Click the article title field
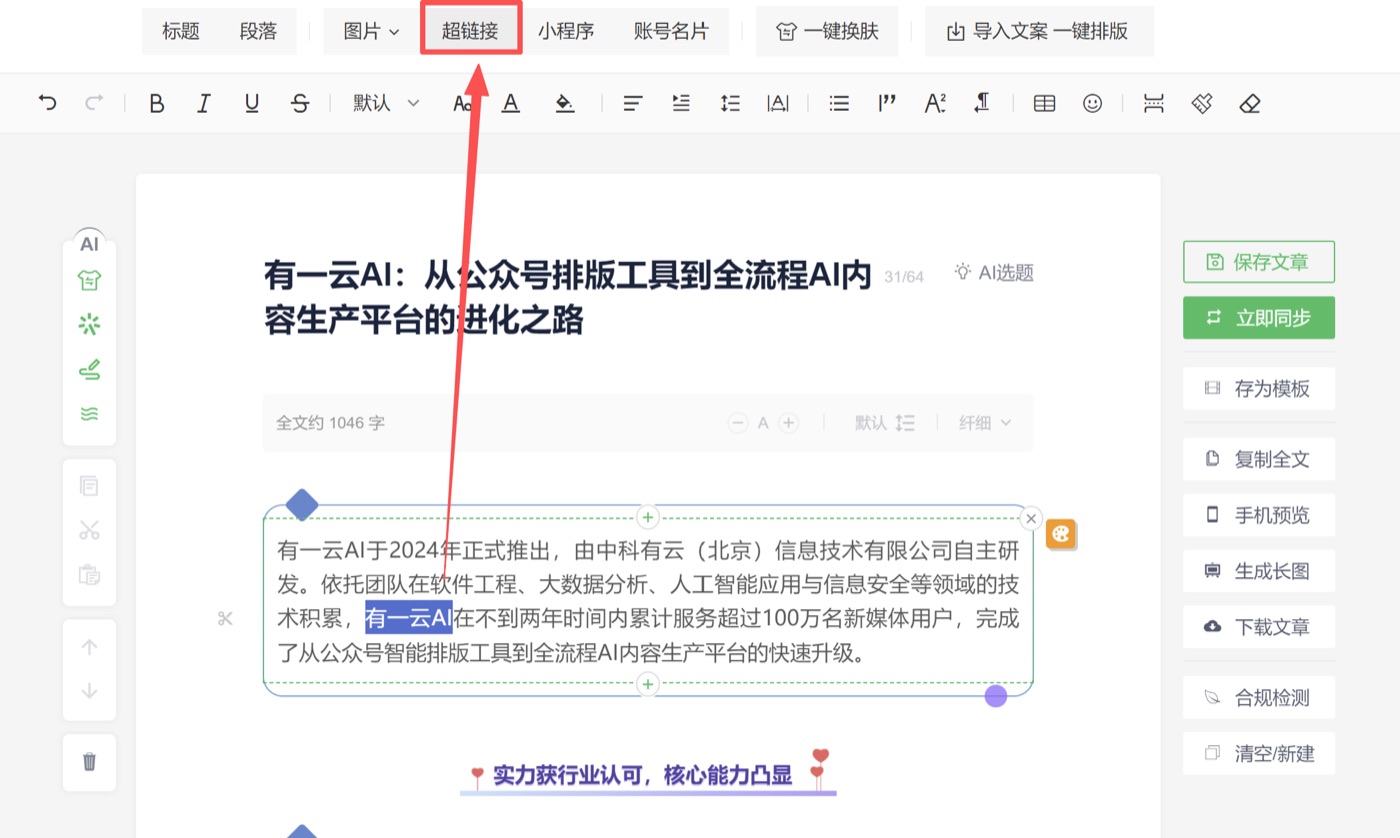The width and height of the screenshot is (1400, 838). [x=568, y=297]
